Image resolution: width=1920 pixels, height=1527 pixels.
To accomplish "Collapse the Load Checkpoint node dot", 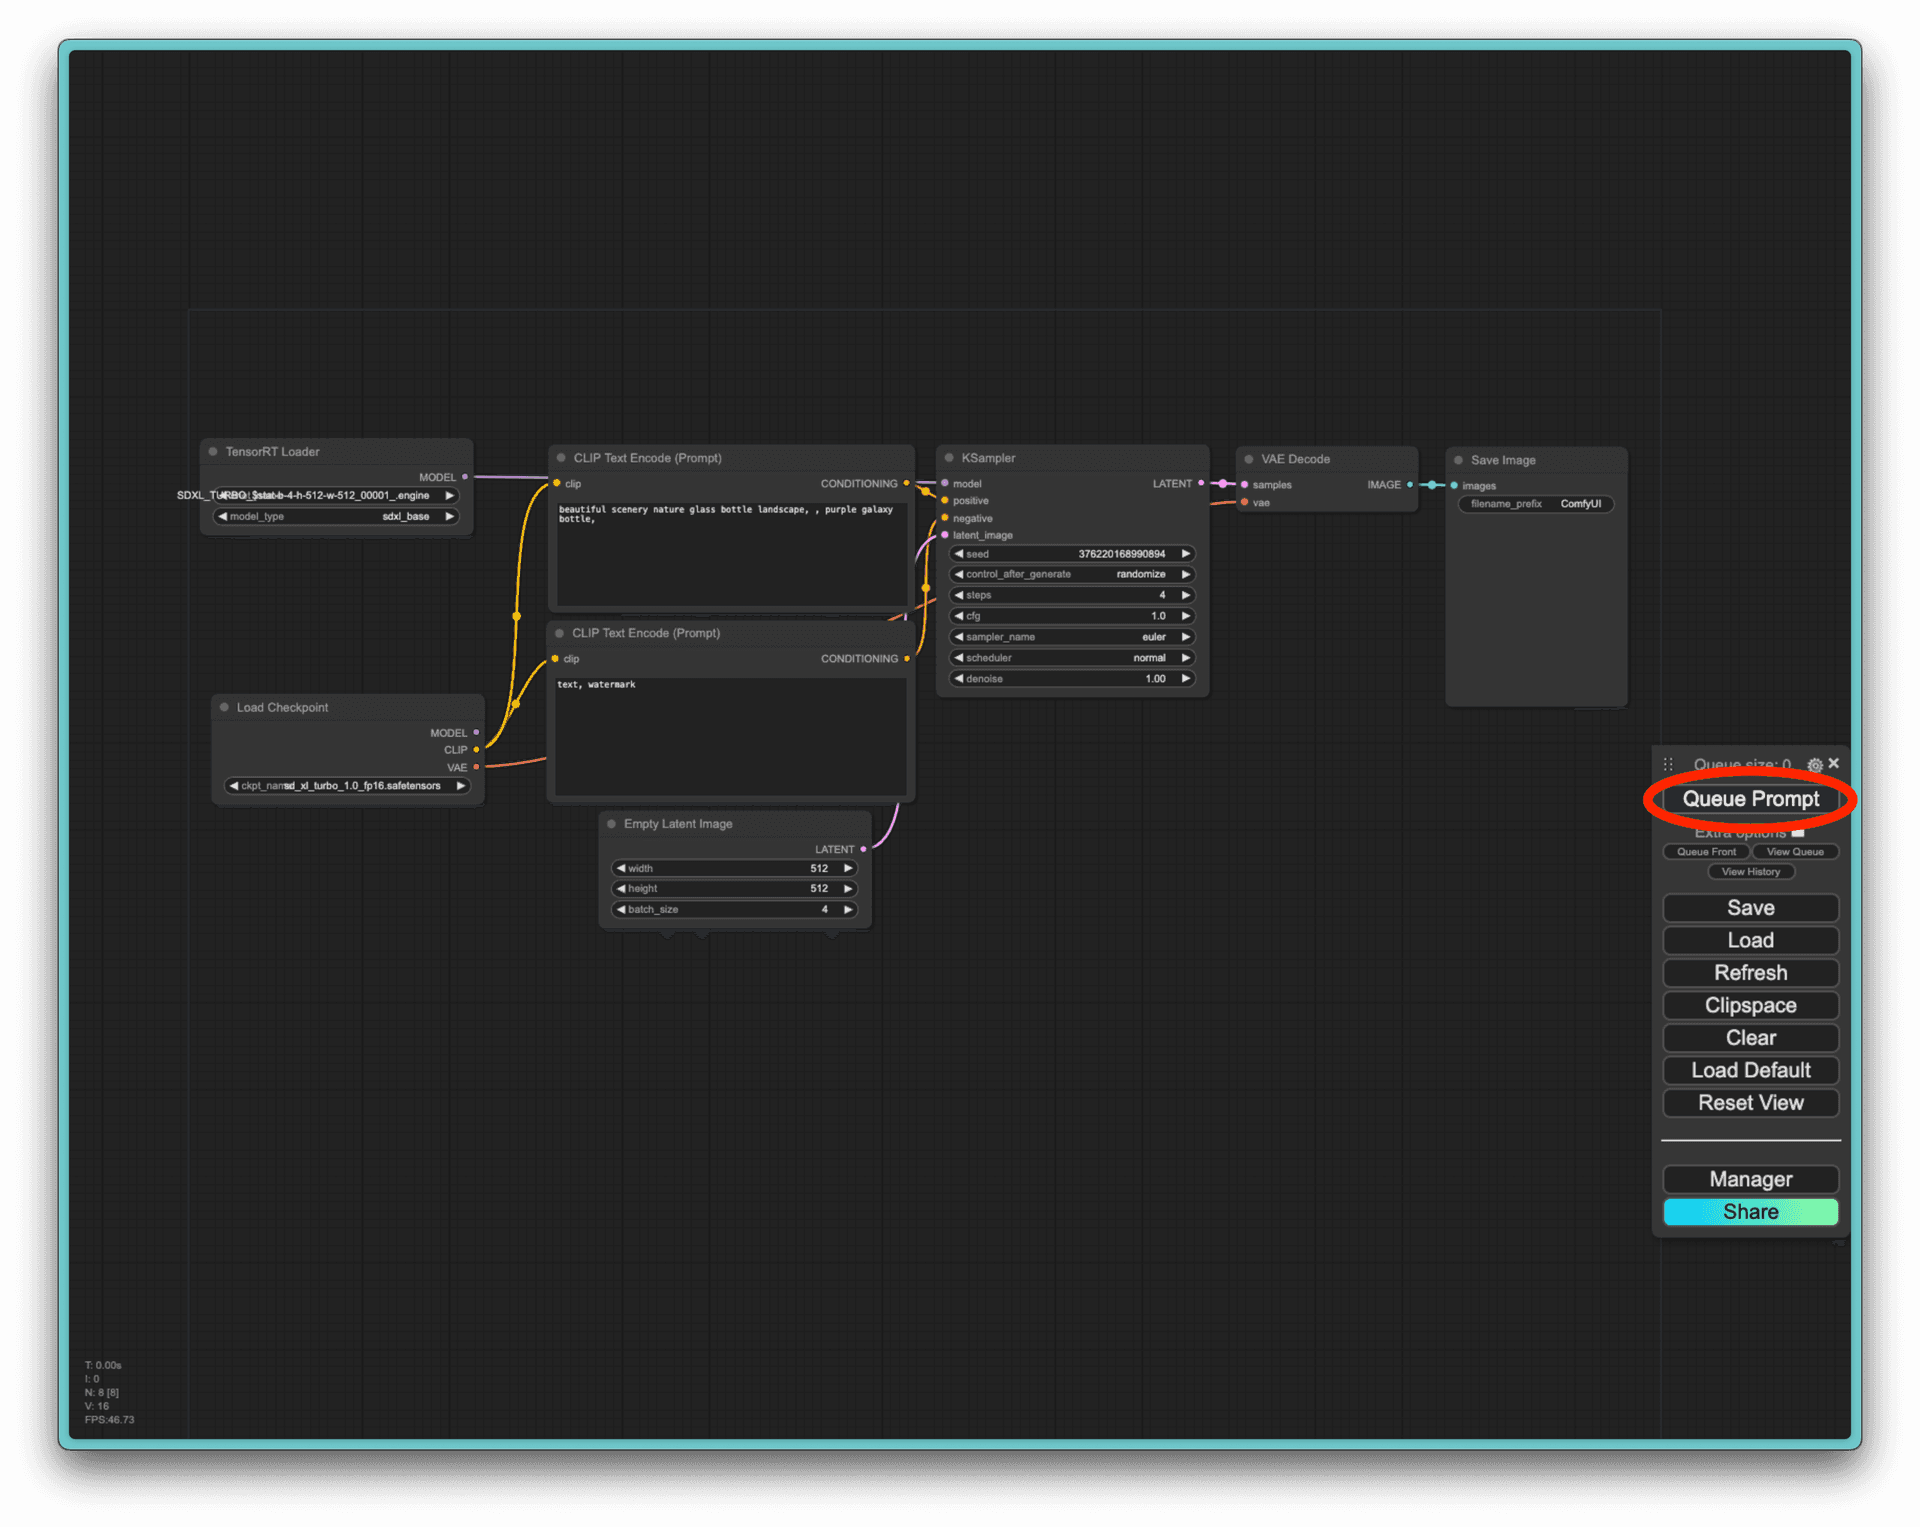I will (224, 707).
